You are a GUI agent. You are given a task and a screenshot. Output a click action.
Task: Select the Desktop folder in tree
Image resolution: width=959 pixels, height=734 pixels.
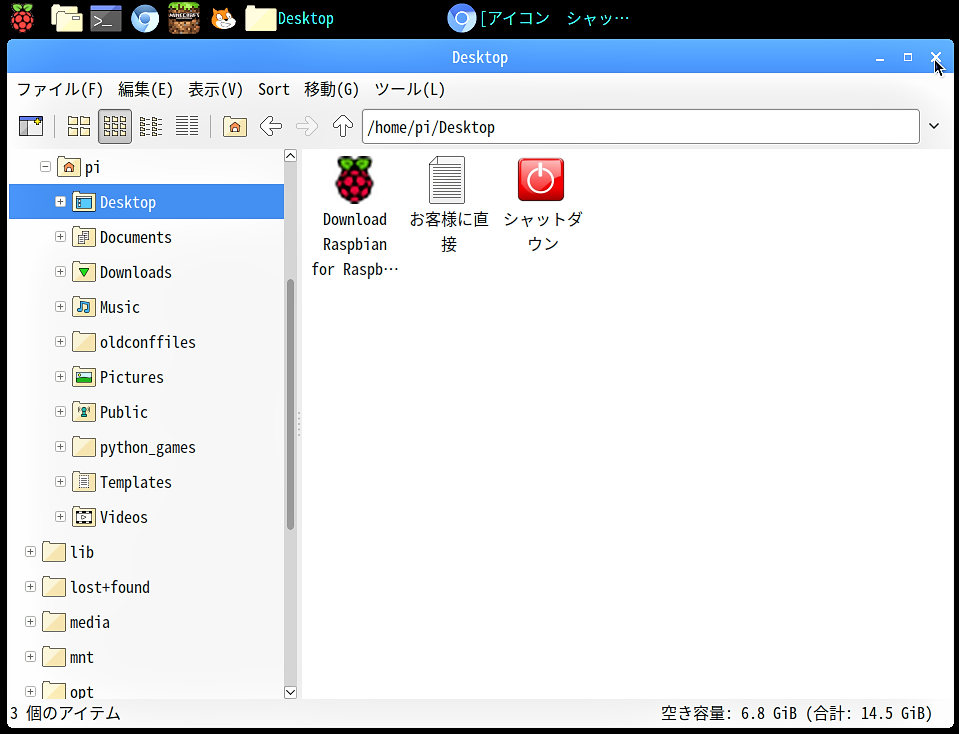[x=146, y=201]
